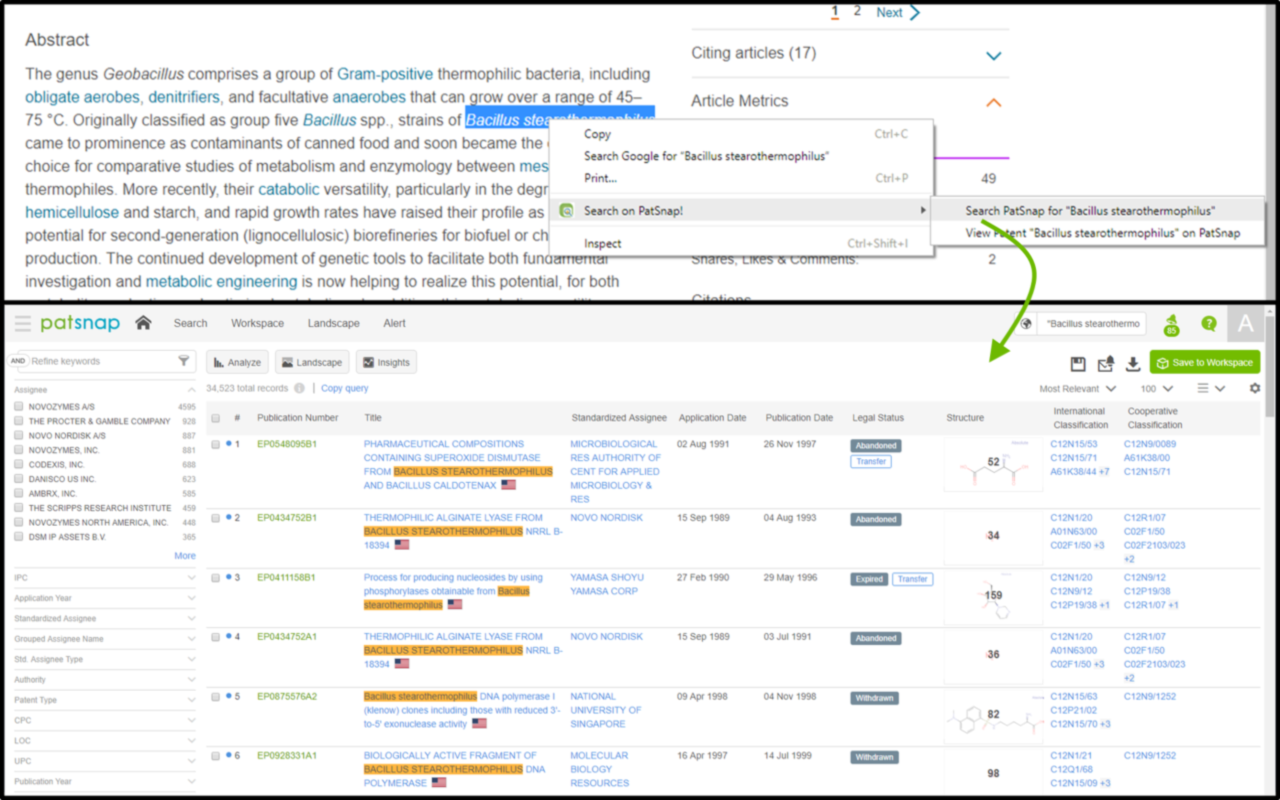1280x800 pixels.
Task: Check DSM IP ASSETS B.V. filter
Action: (19, 537)
